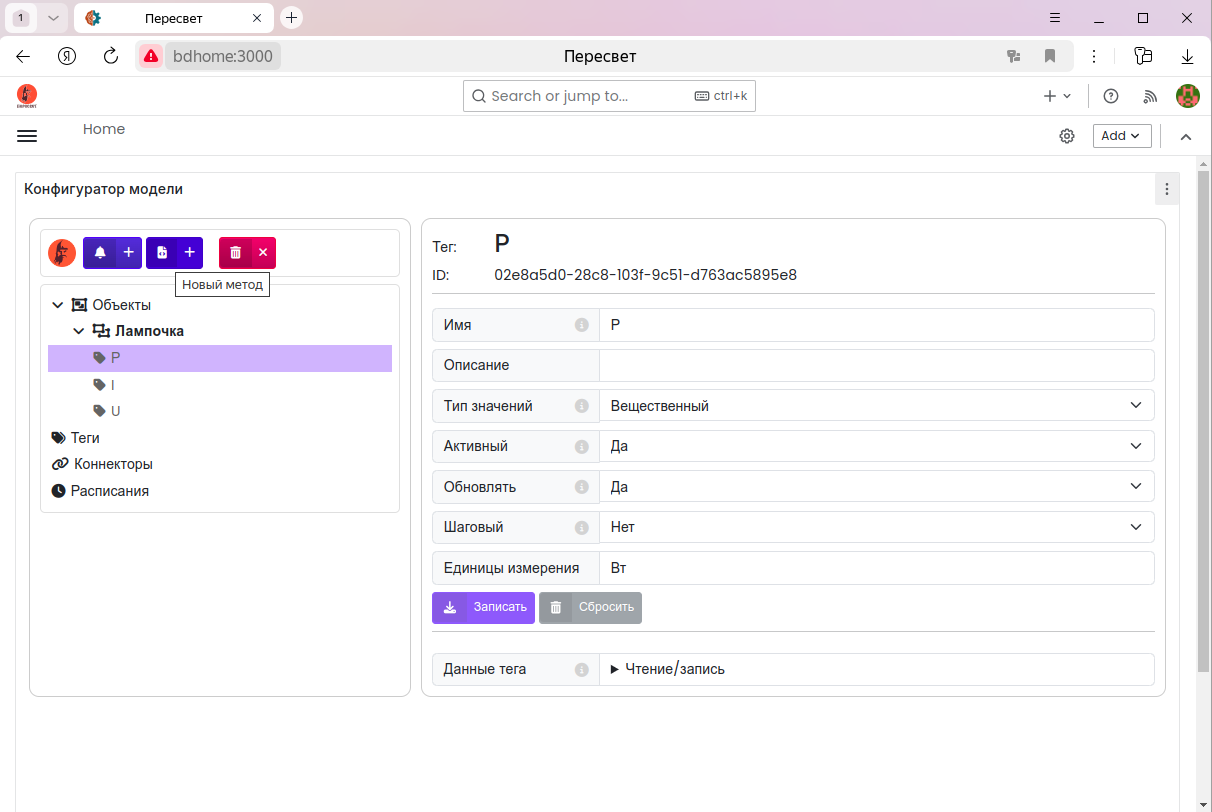Bookmark the page with the bookmark icon
The height and width of the screenshot is (812, 1212).
tap(1050, 56)
